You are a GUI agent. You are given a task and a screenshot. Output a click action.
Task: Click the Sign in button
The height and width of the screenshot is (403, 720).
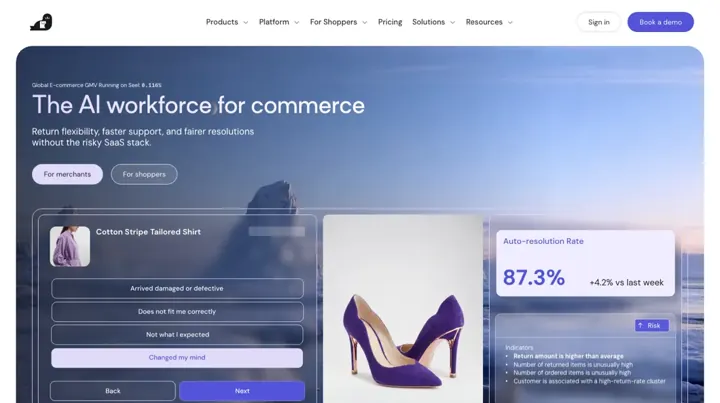tap(599, 22)
